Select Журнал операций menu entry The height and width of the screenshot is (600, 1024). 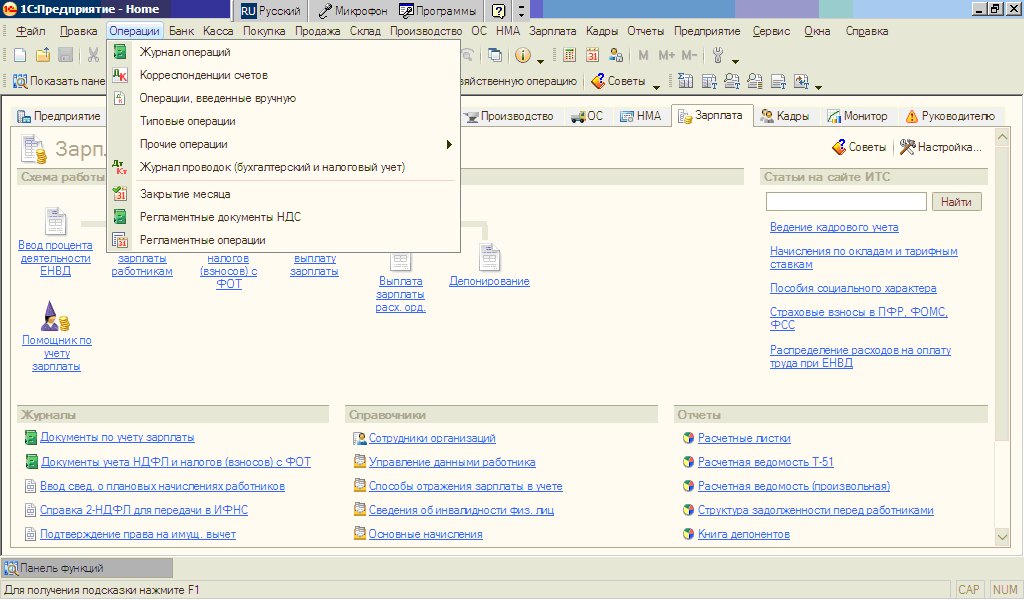[283, 52]
